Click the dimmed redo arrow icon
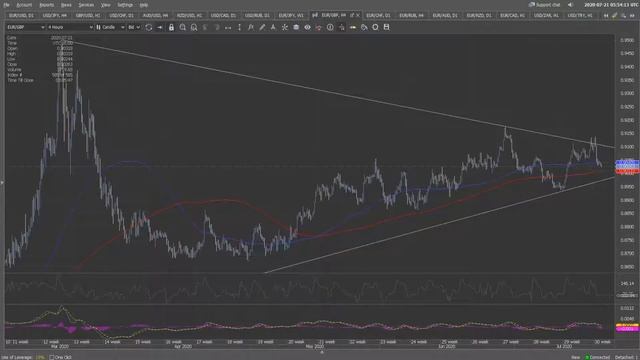Screen dimensions: 640x360 pyautogui.click(x=217, y=27)
